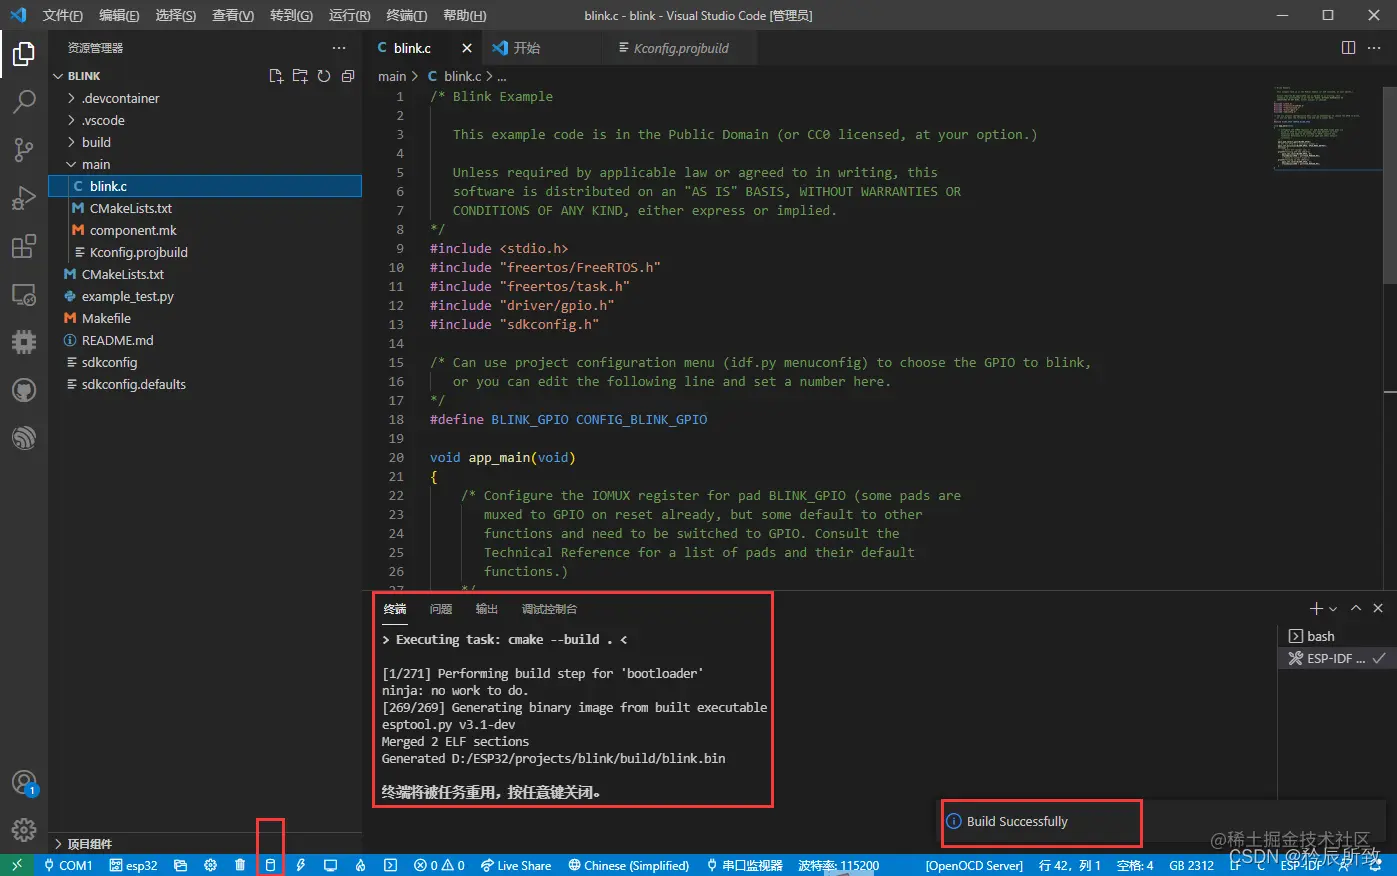Select the bash terminal in the list
1397x876 pixels.
[x=1335, y=636]
